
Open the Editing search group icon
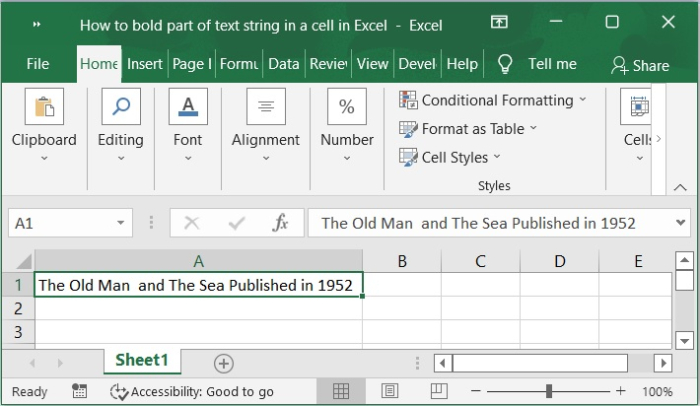[120, 106]
